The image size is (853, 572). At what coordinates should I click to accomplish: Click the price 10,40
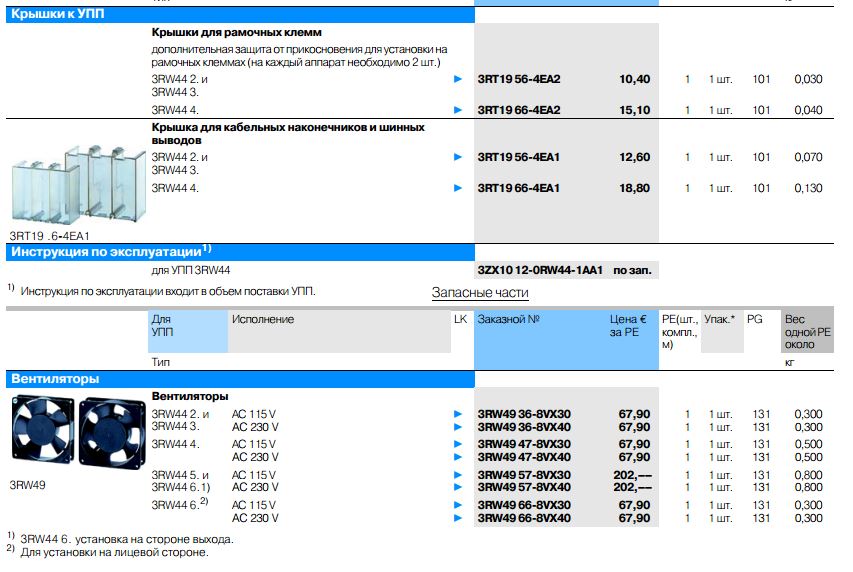tap(634, 79)
